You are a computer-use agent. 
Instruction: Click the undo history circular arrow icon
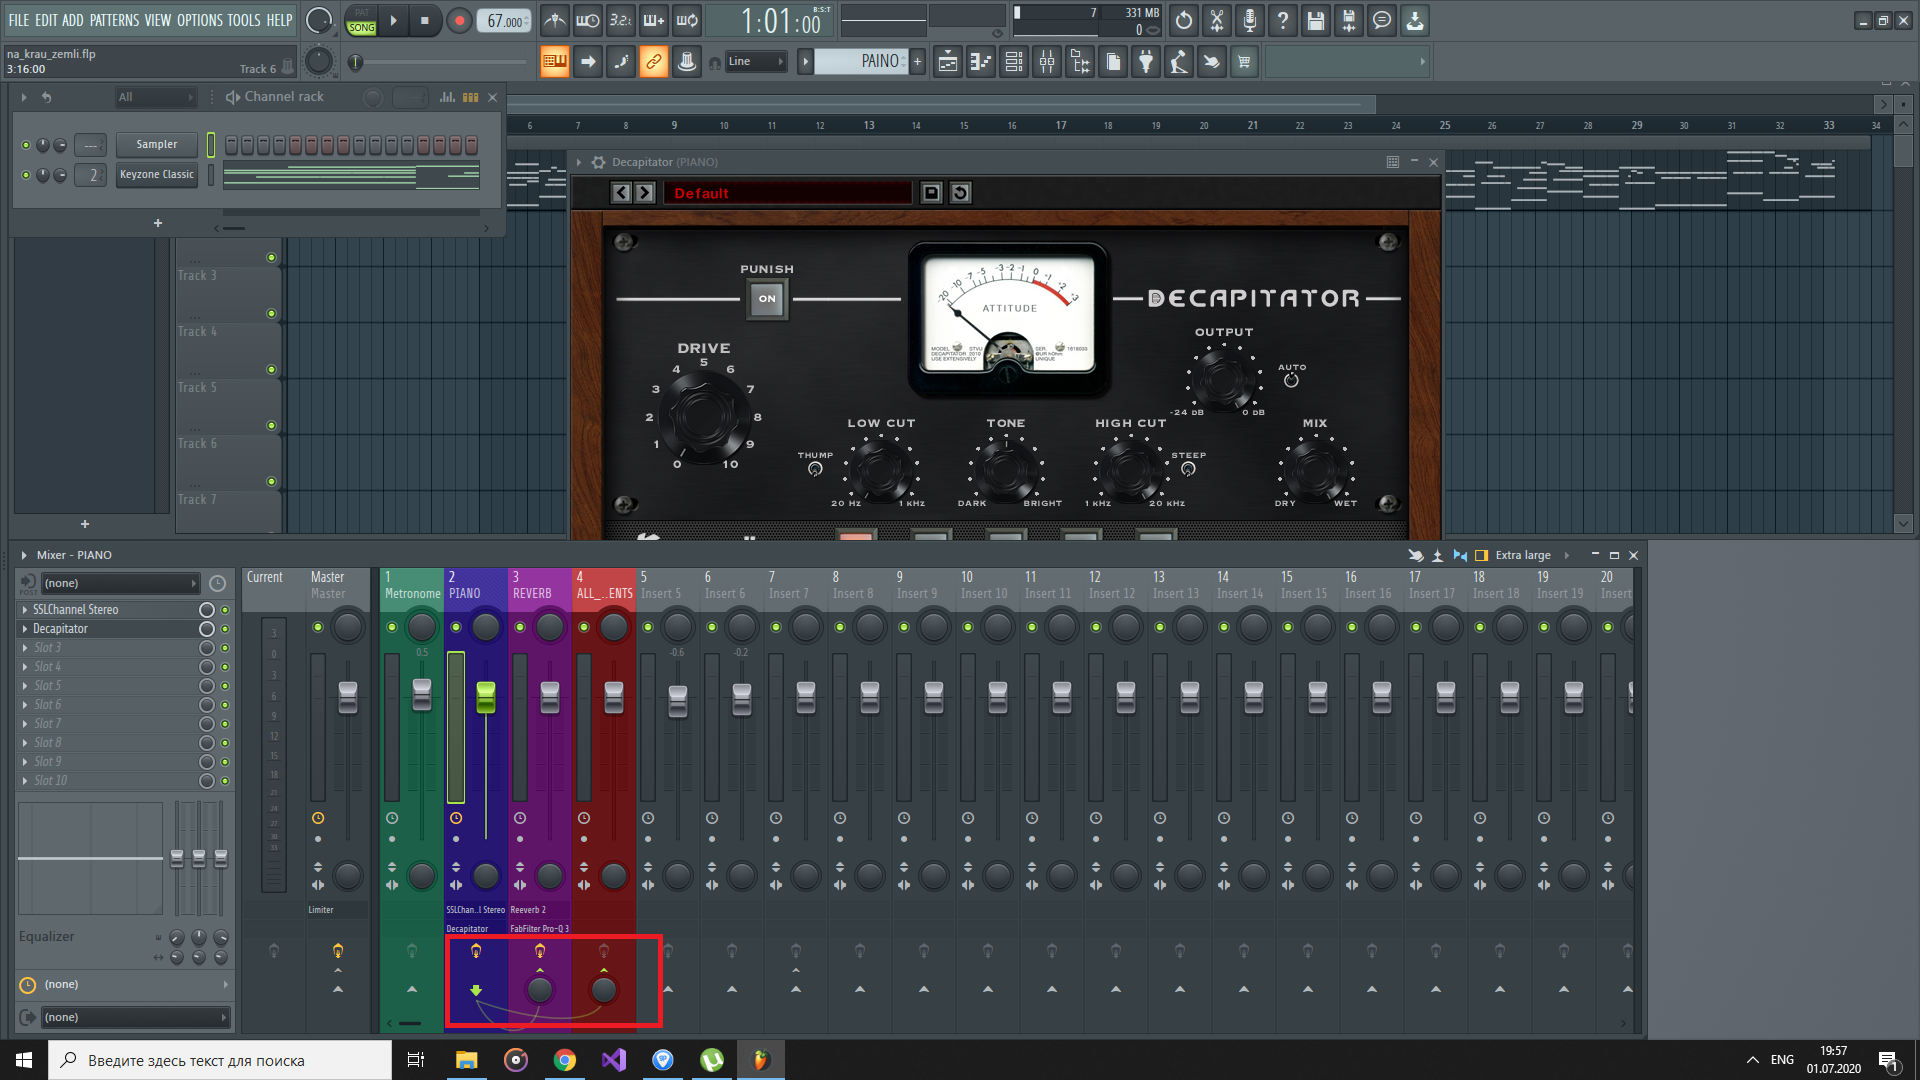(x=1184, y=20)
